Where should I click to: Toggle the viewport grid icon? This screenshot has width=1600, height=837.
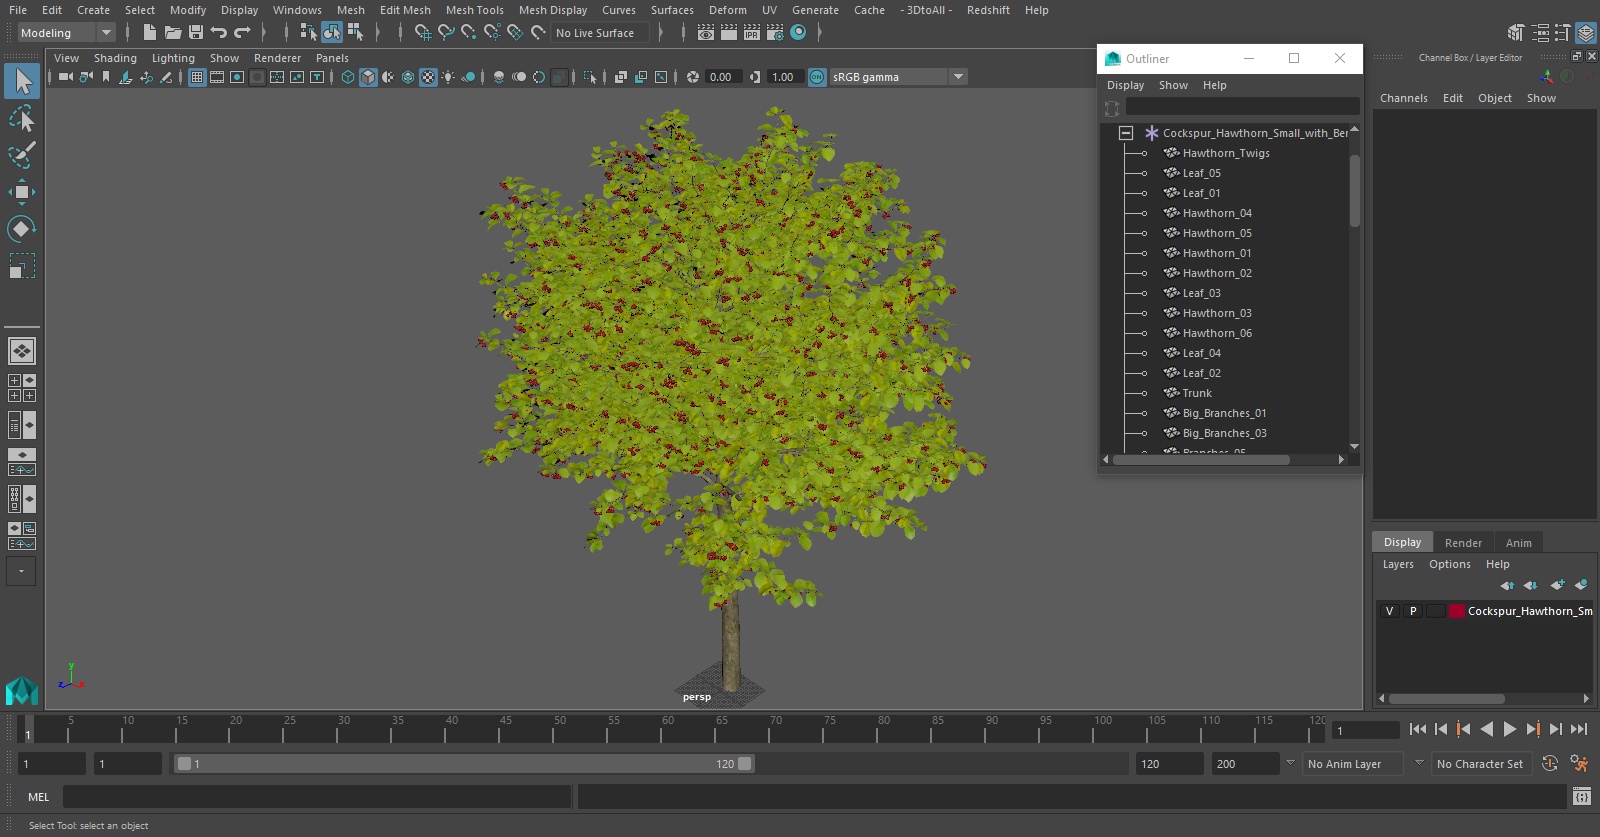pyautogui.click(x=197, y=77)
